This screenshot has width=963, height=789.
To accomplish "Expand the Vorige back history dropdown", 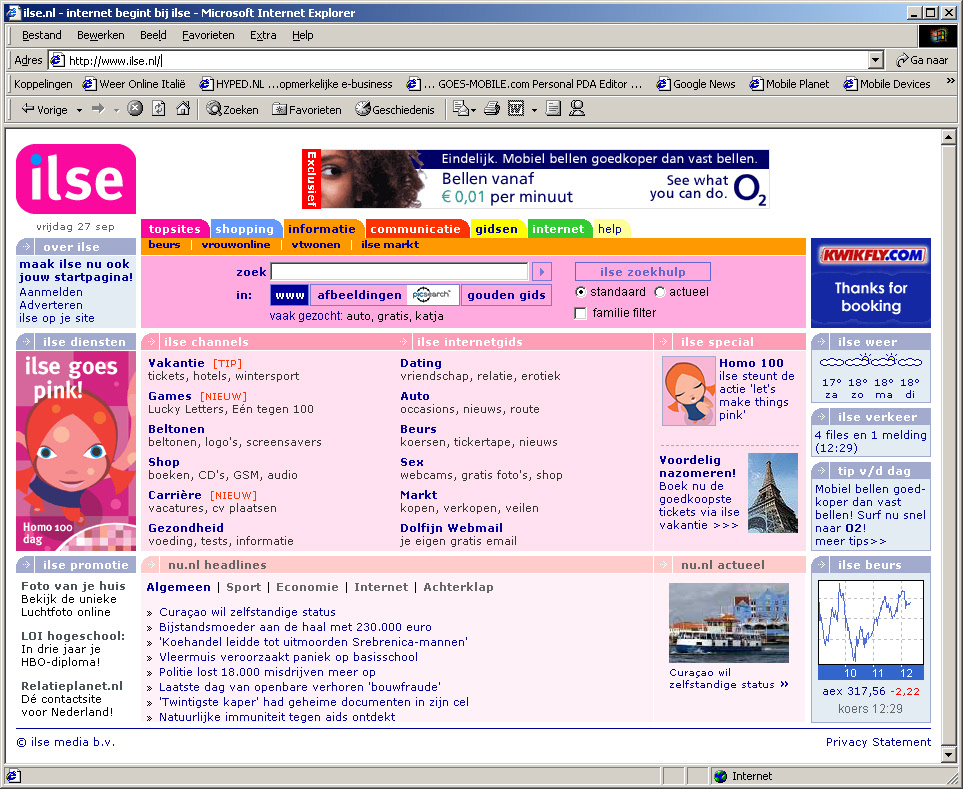I will tap(79, 110).
